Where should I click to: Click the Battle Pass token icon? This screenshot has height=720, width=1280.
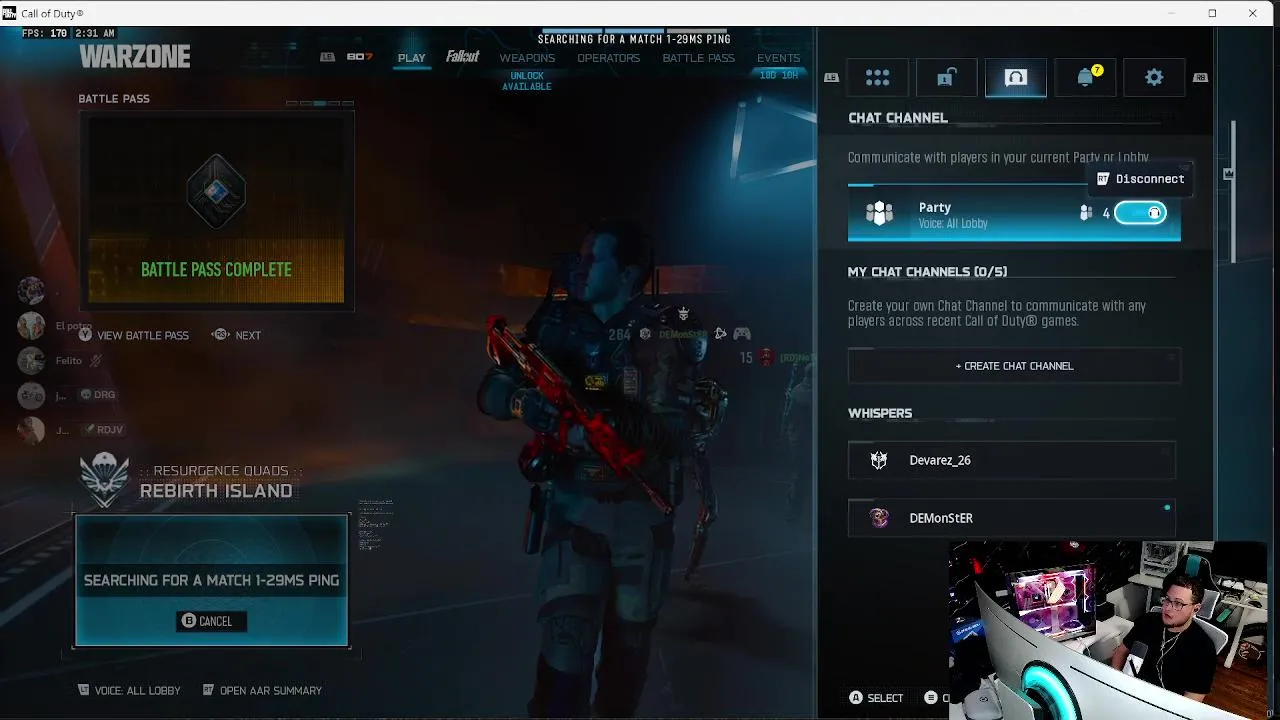pyautogui.click(x=216, y=190)
